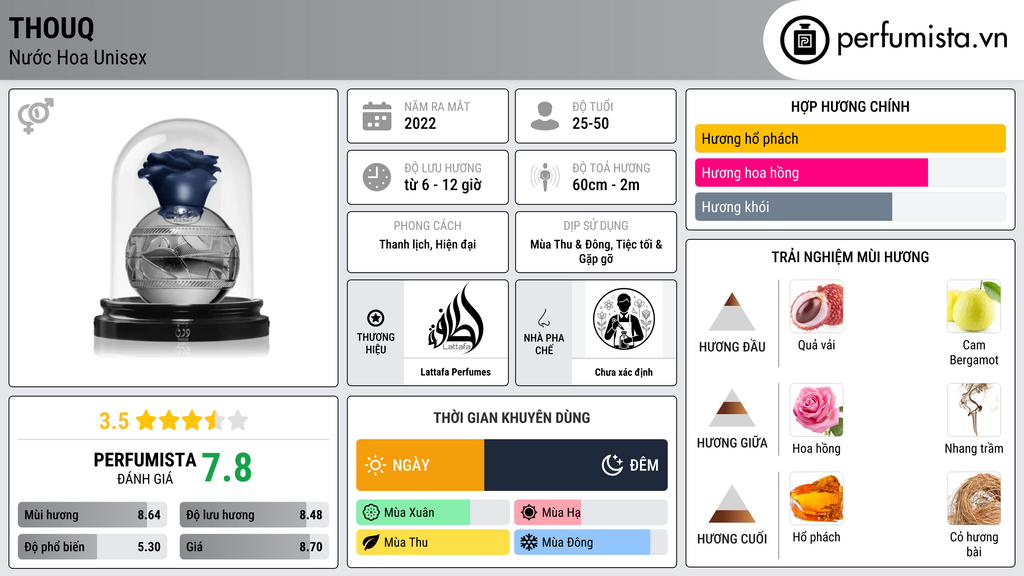The image size is (1024, 576).
Task: Click the Perfumista 7.8 rating score
Action: (x=227, y=468)
